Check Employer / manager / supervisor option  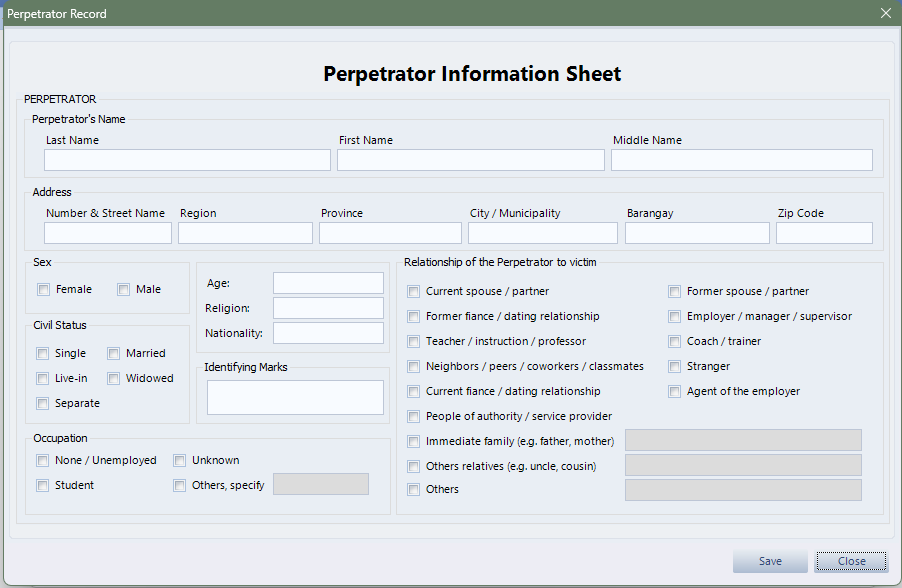[x=675, y=317]
